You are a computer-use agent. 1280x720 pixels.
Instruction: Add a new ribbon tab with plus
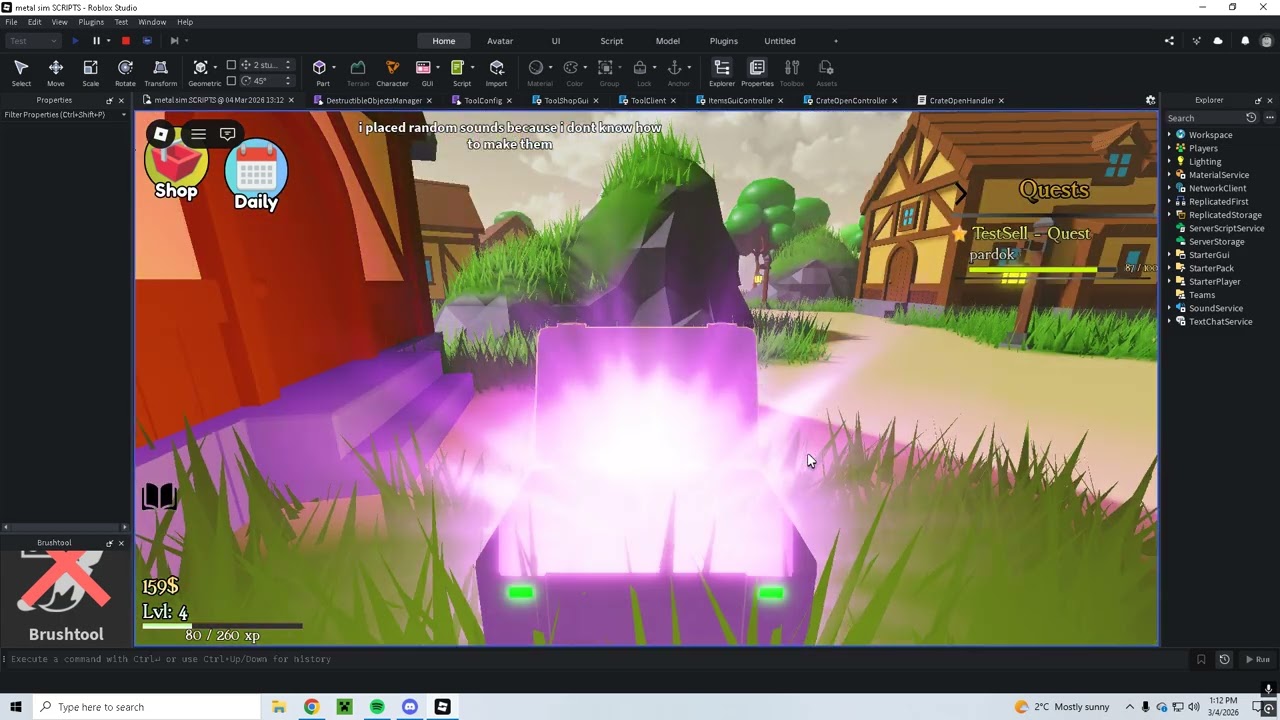[x=836, y=41]
